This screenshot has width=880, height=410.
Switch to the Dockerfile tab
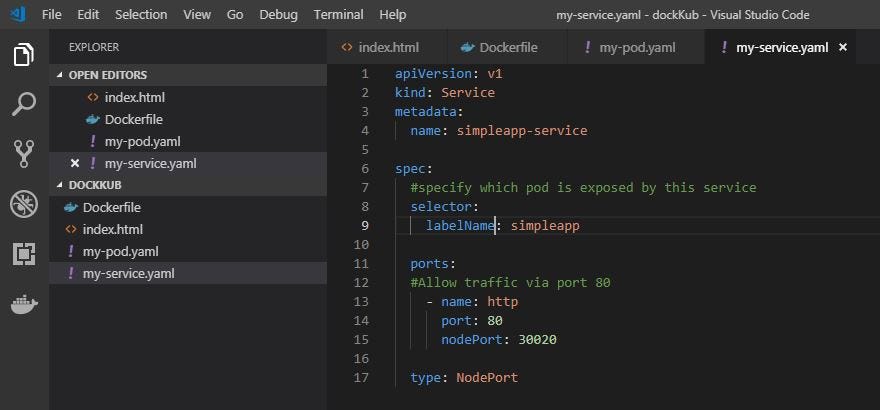coord(499,47)
